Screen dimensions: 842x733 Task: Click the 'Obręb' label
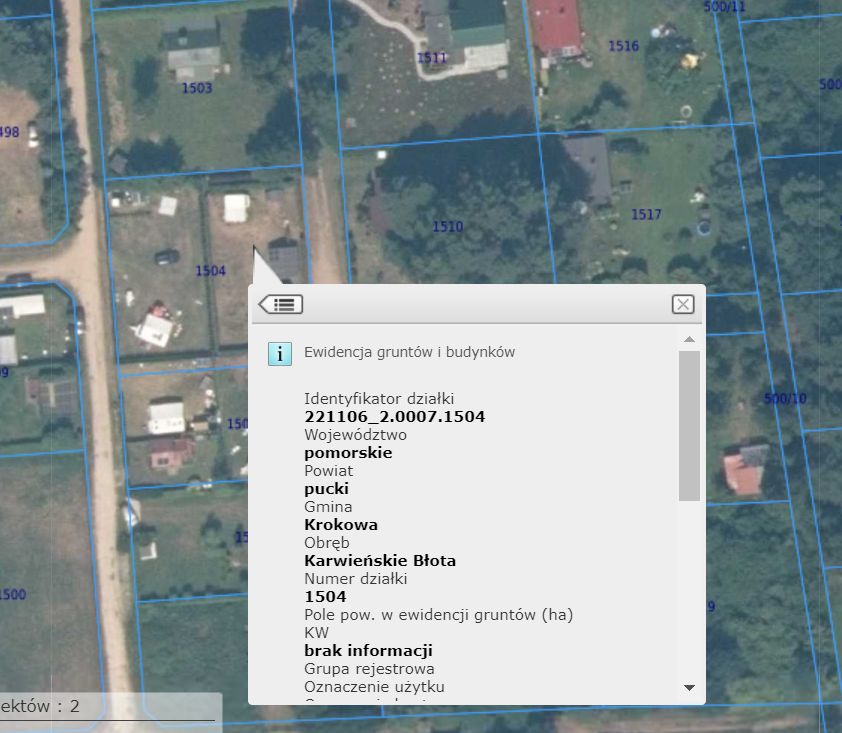pos(326,543)
